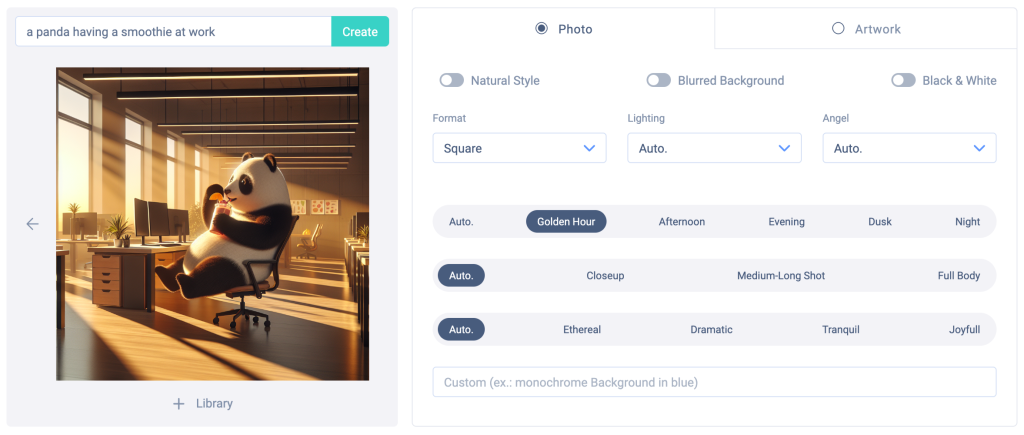Click the prompt text input field
Screen dimensions: 1024x435
coord(174,32)
